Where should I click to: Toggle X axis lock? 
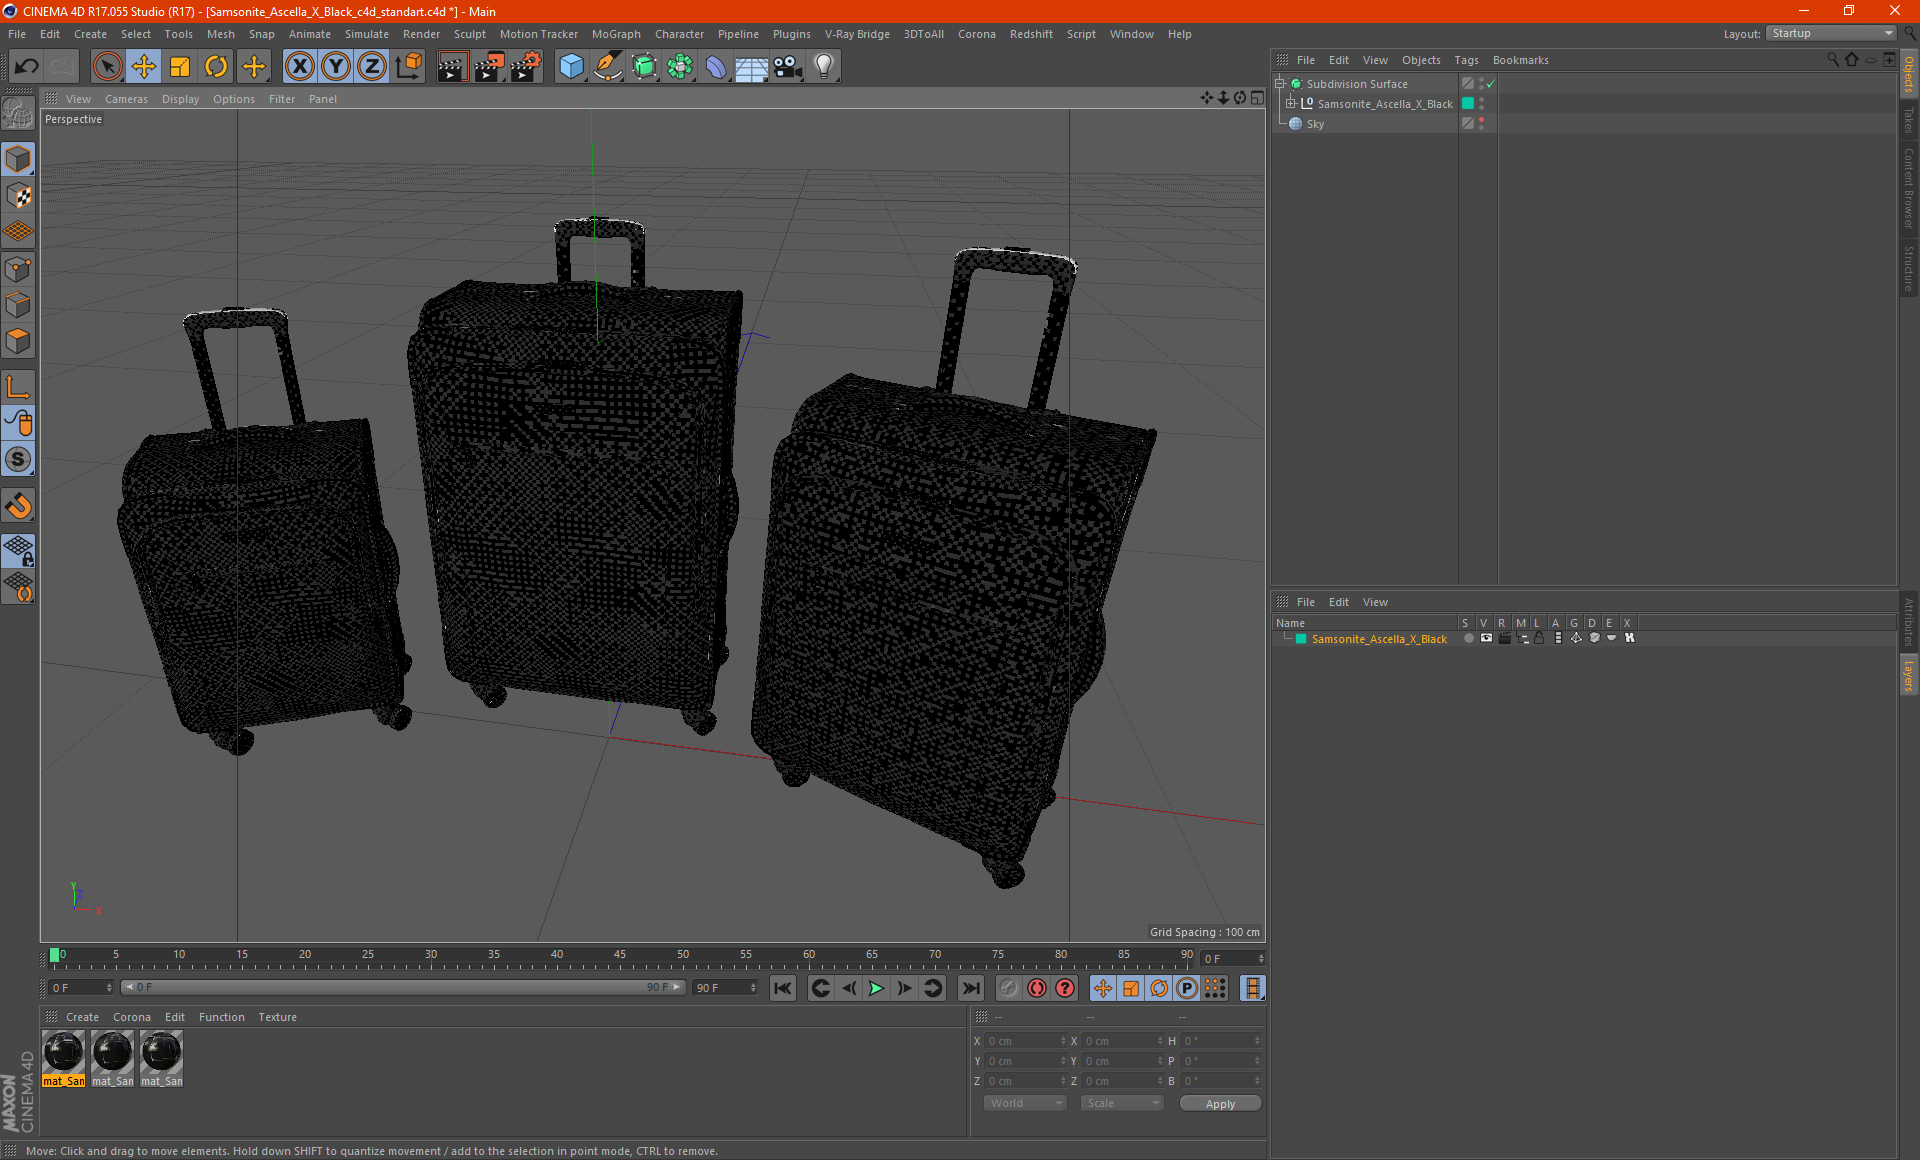click(x=299, y=67)
